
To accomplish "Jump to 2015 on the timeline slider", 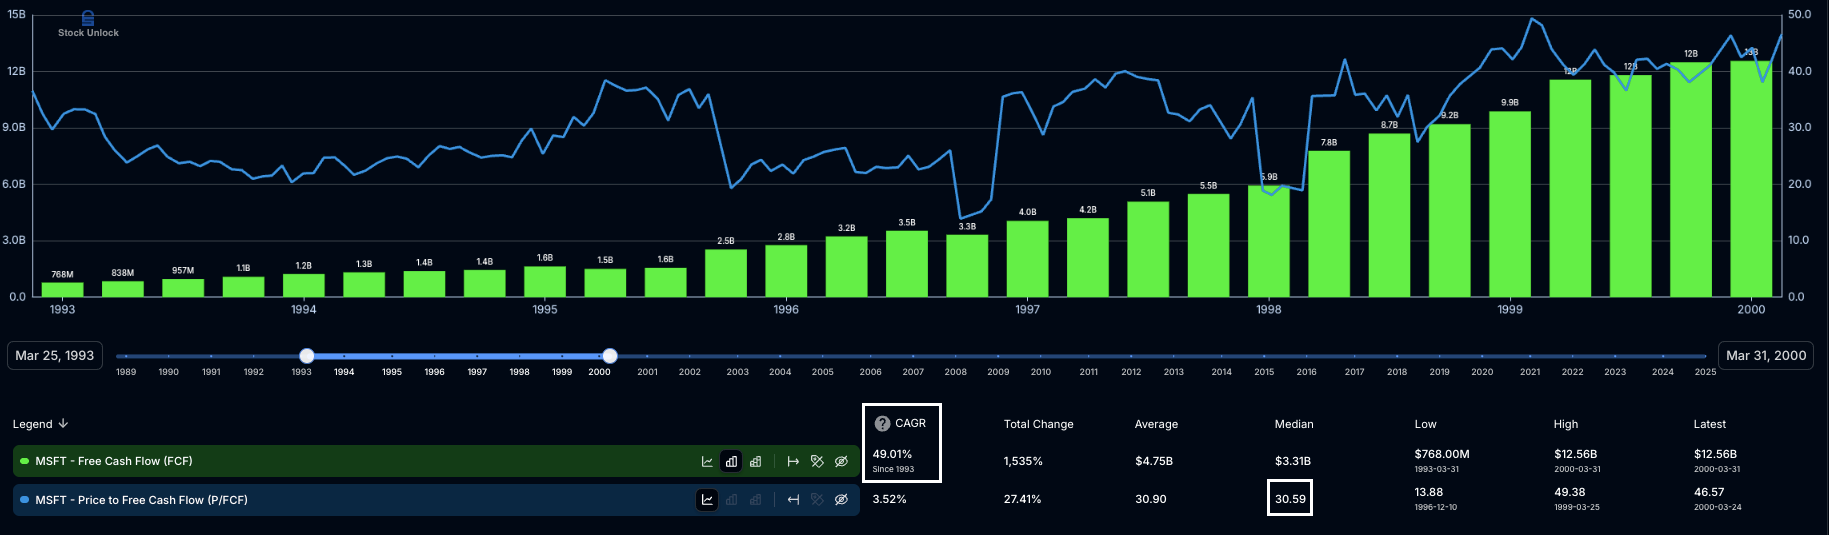I will [1264, 372].
